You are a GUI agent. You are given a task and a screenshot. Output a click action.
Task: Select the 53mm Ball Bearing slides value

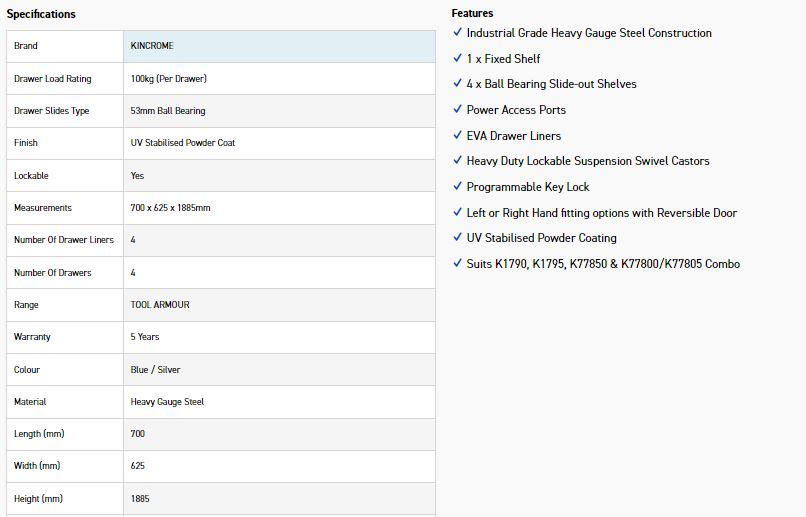168,111
